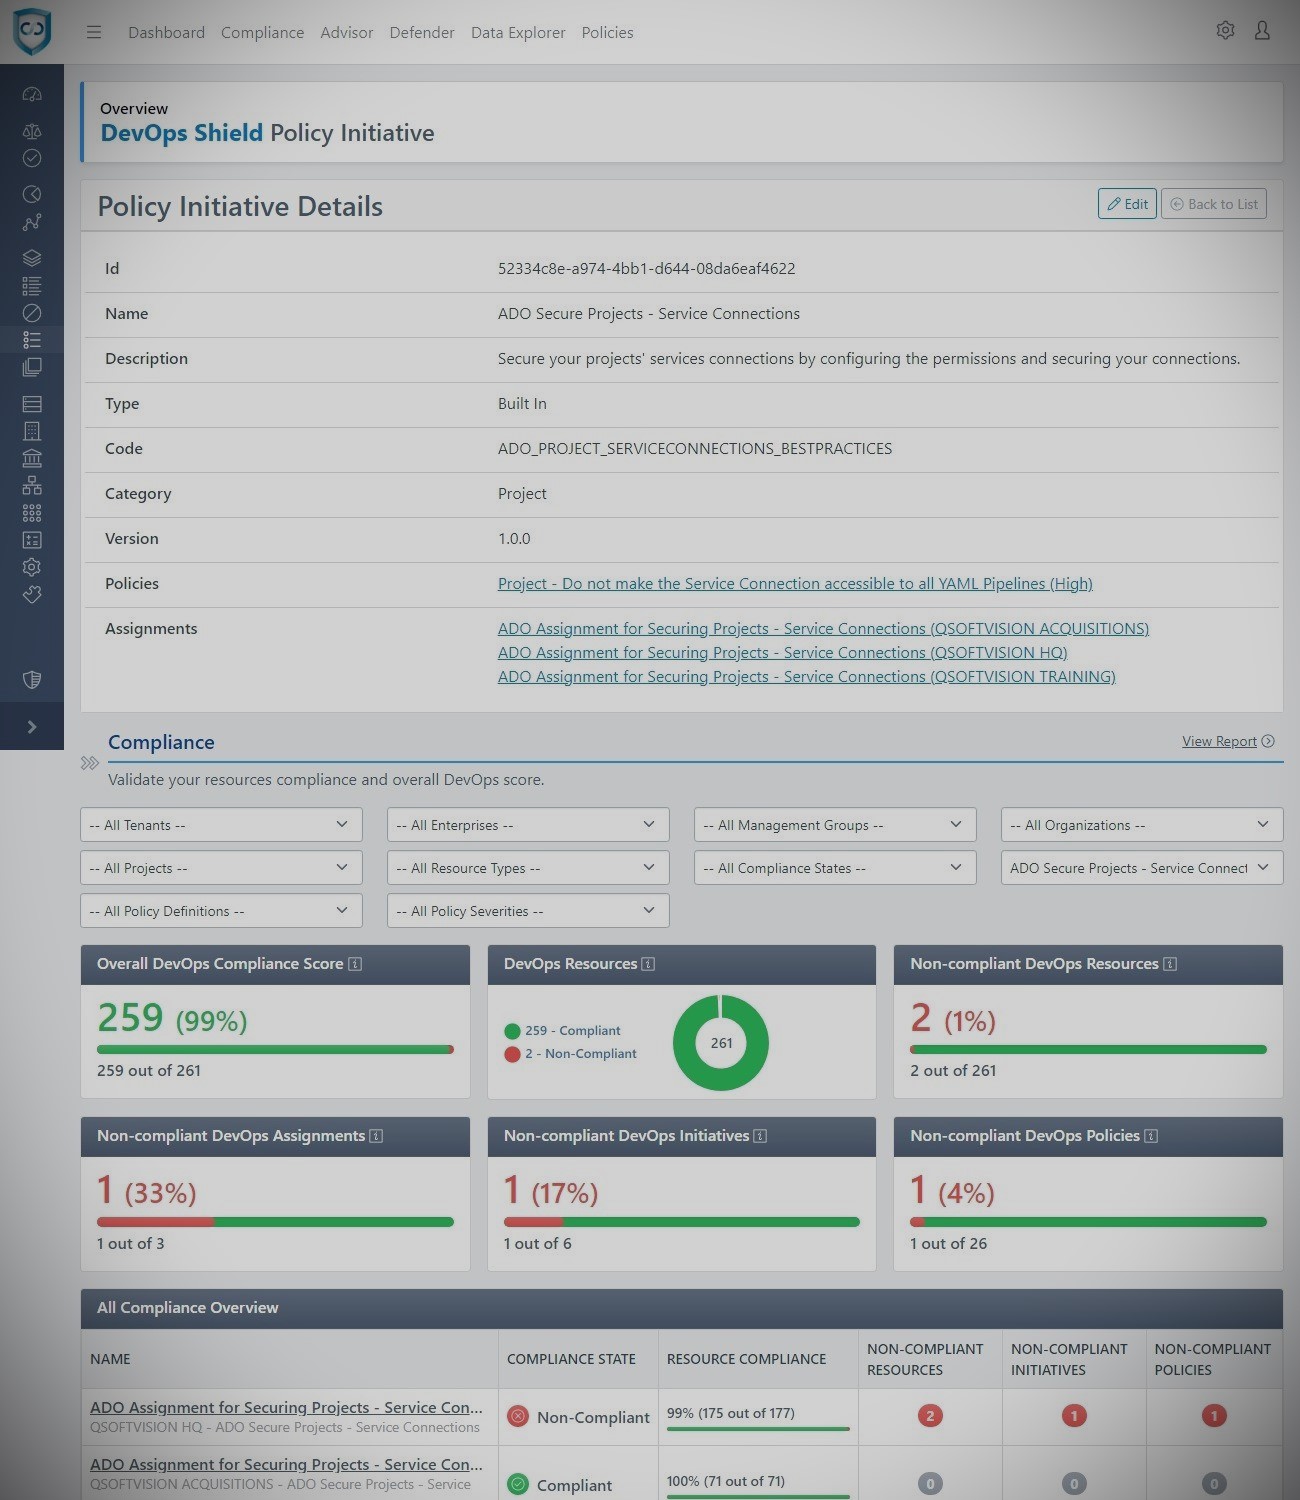Click the puzzle piece icon in sidebar

pos(32,595)
